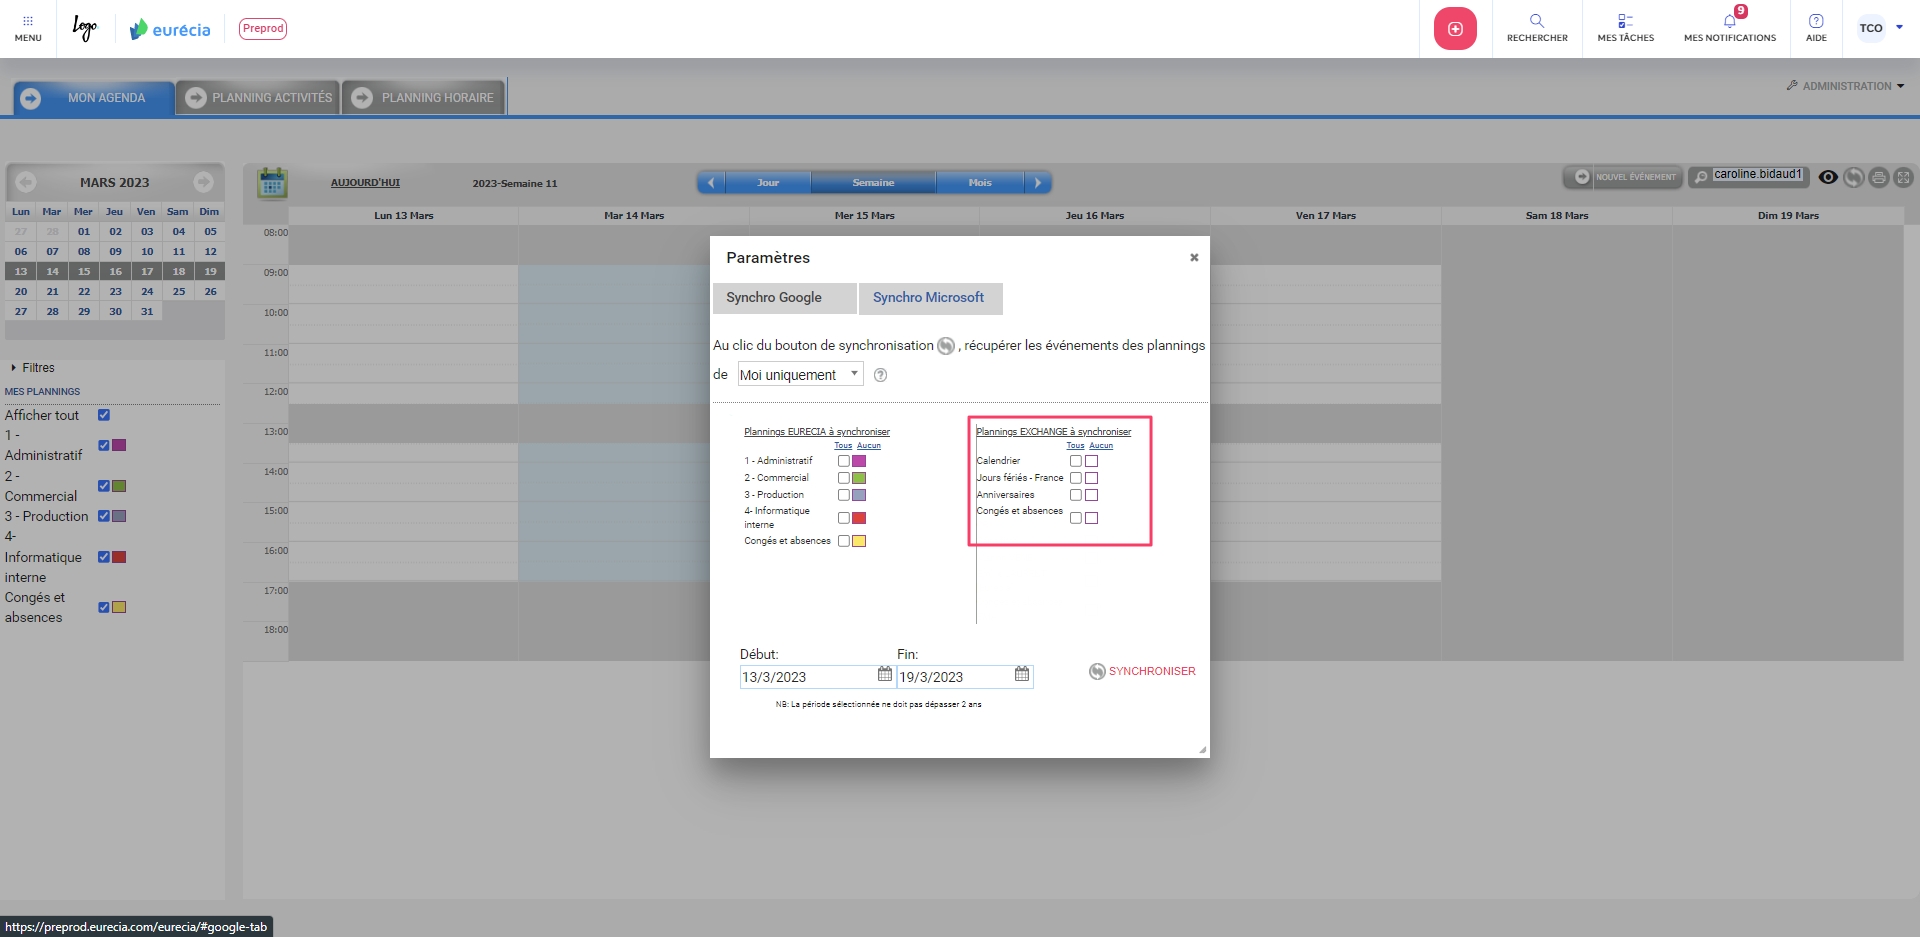Switch to the Mois view
The image size is (1920, 937).
coord(980,183)
